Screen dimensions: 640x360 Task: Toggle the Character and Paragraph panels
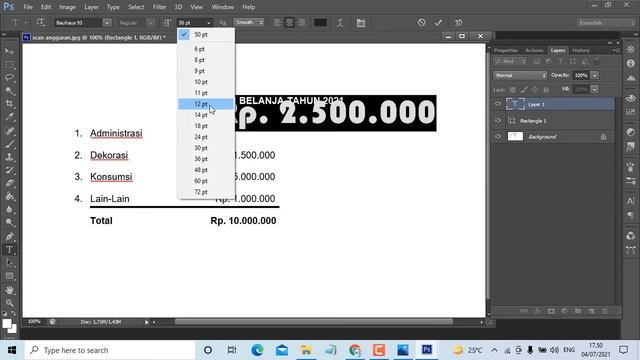(x=361, y=23)
